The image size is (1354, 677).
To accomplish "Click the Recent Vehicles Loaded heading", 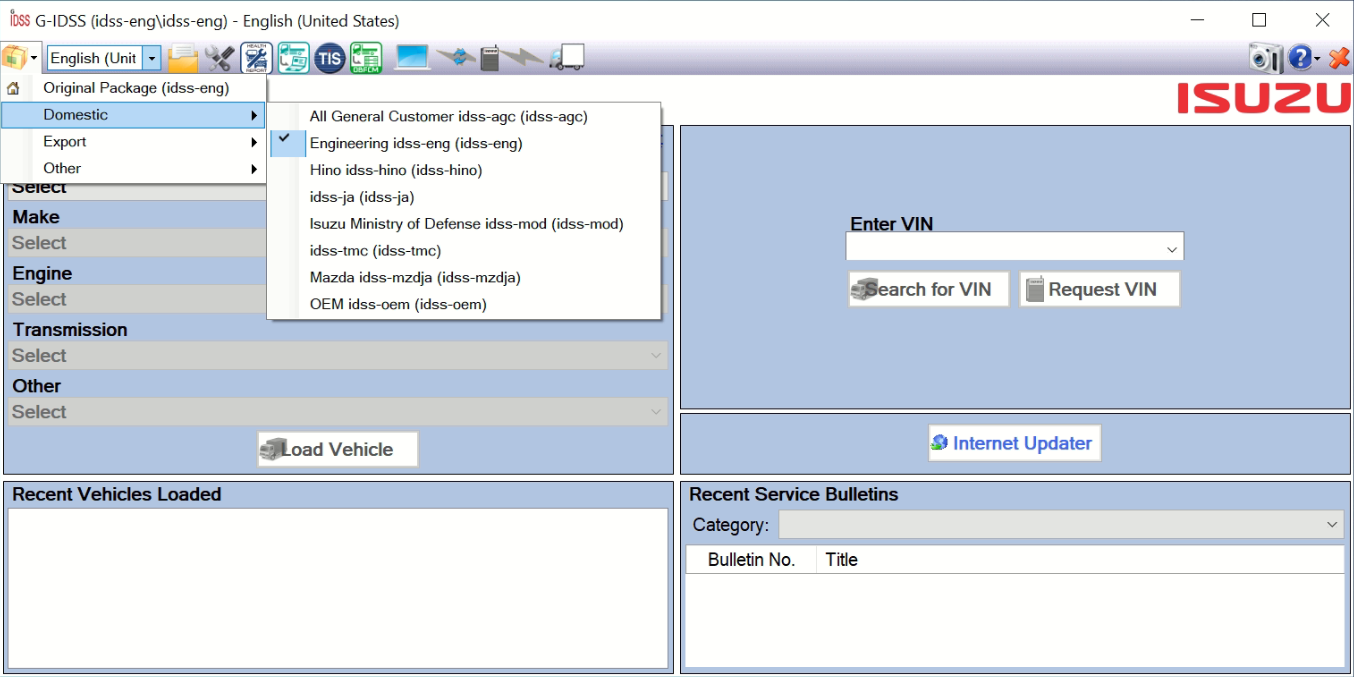I will 117,495.
